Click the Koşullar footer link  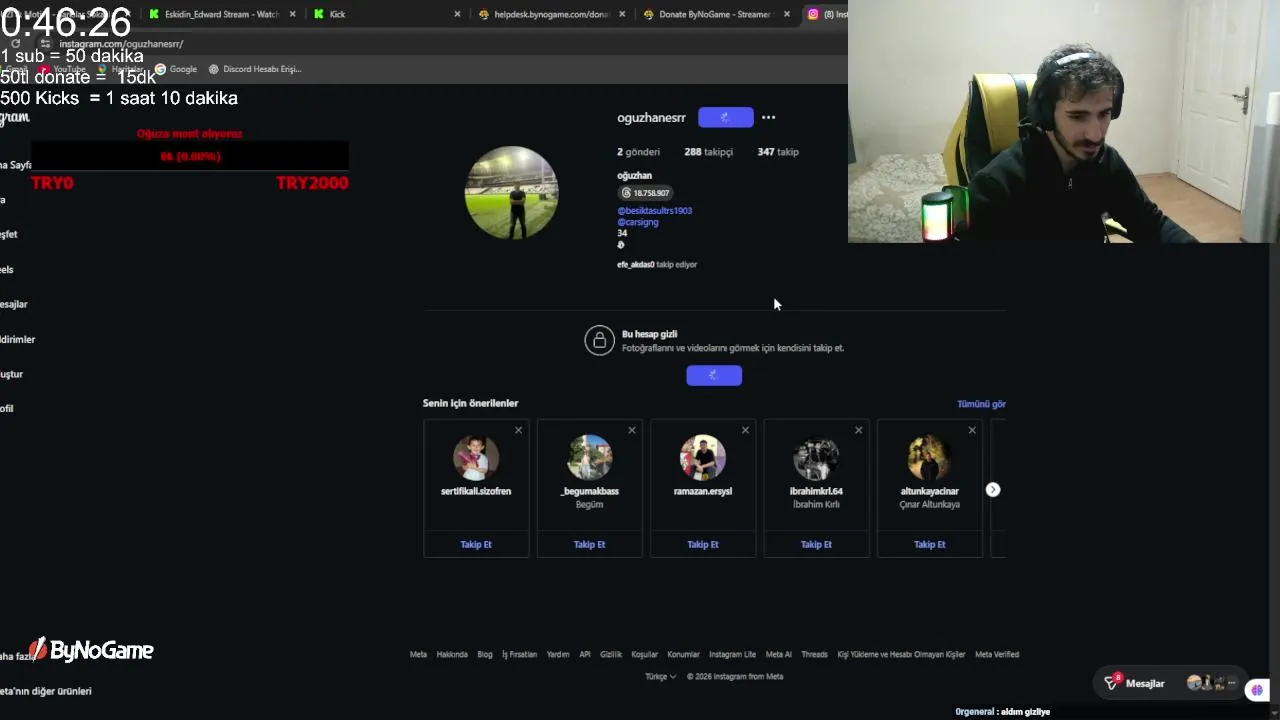coord(645,654)
